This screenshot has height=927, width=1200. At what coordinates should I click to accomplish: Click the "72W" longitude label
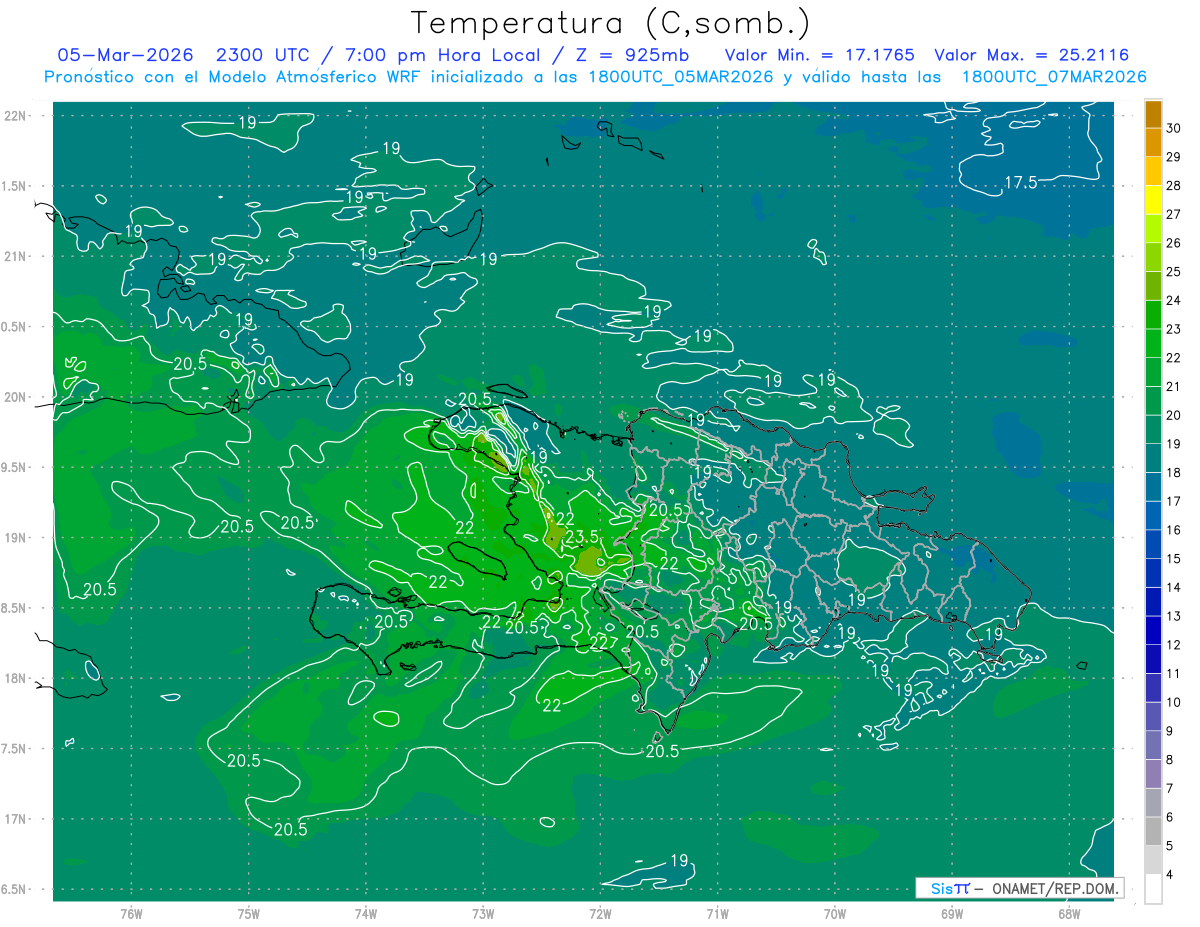pos(600,913)
